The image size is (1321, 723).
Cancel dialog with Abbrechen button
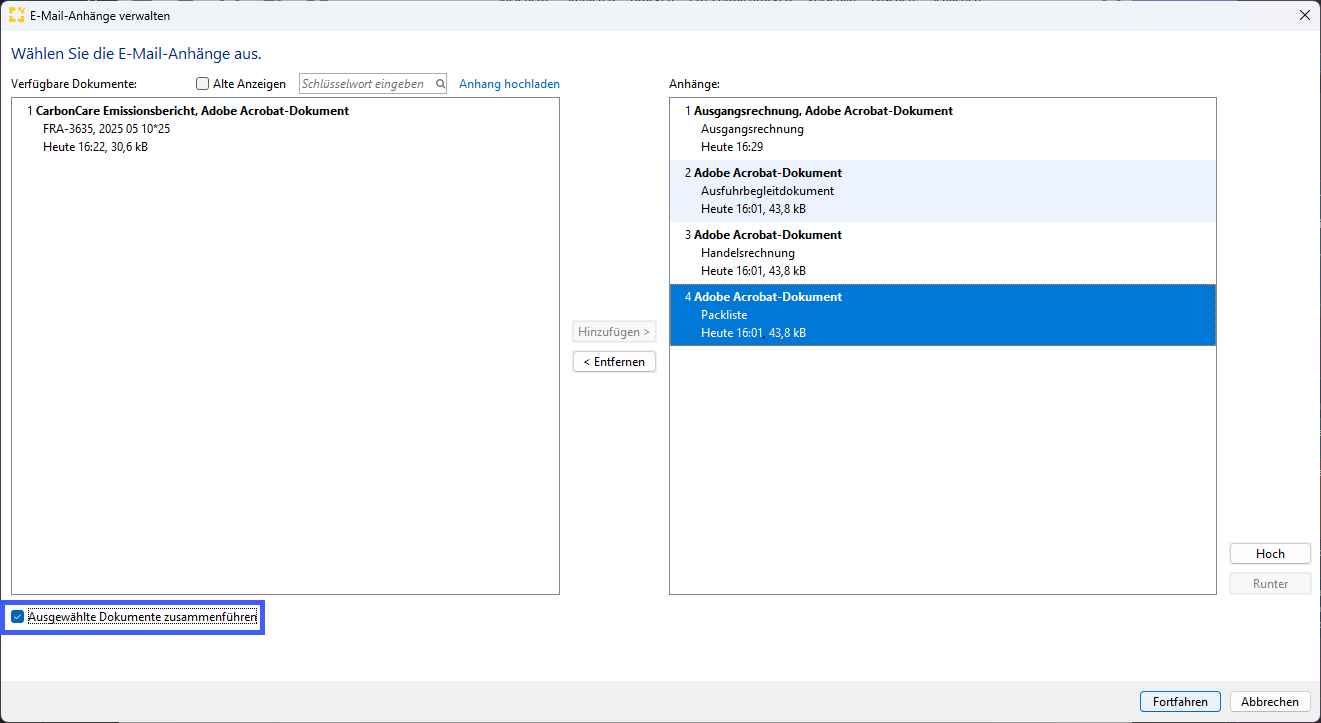1270,702
